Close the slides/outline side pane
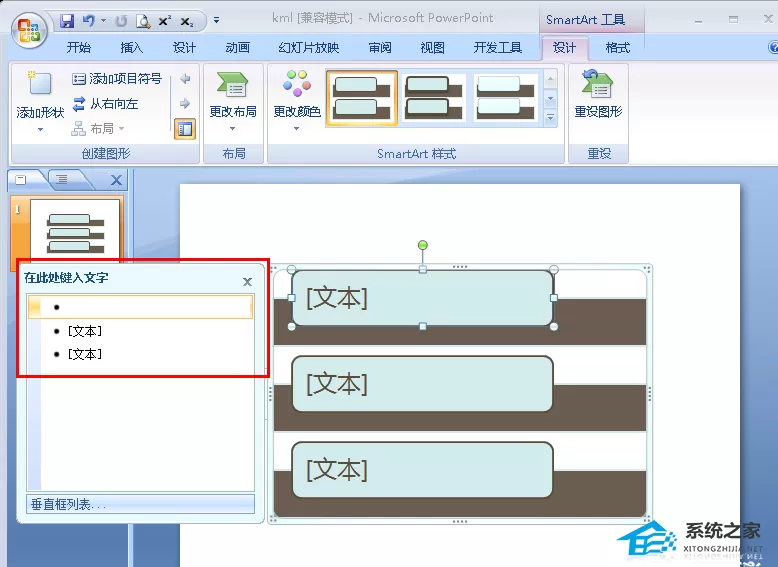The image size is (778, 567). [116, 180]
